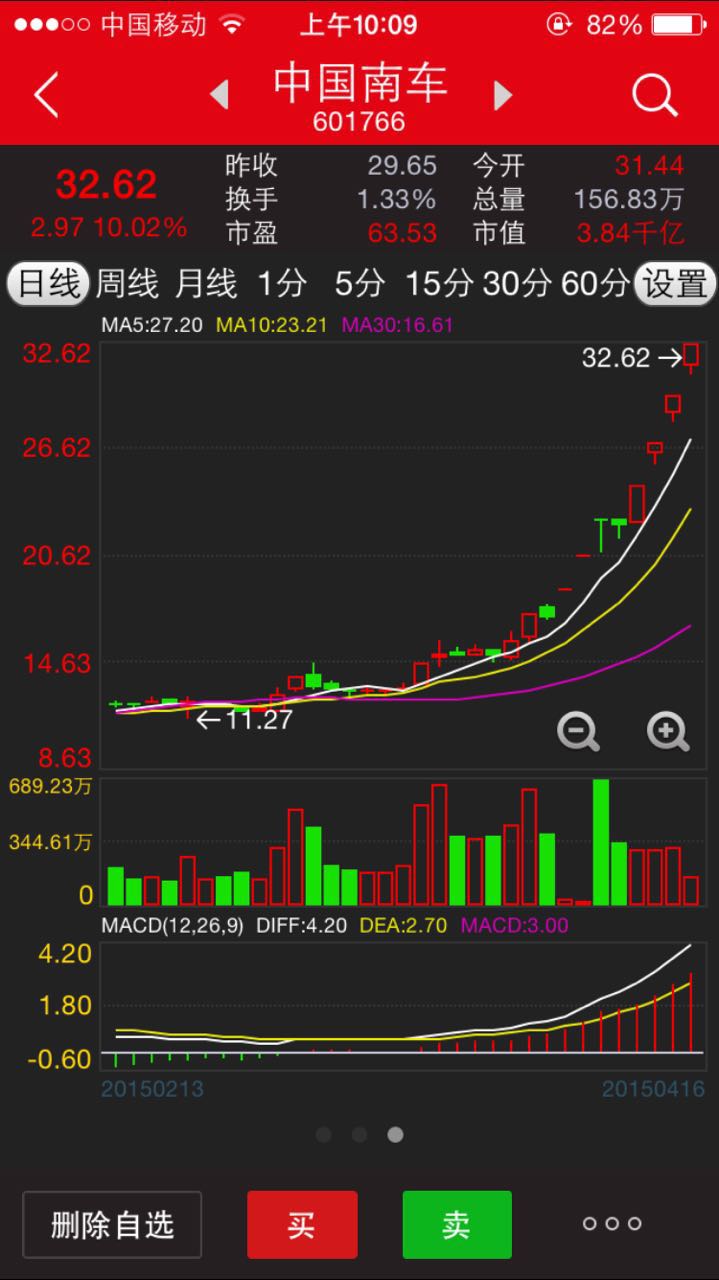Tap the 今开 value 31.44
The height and width of the screenshot is (1280, 719).
coord(649,165)
